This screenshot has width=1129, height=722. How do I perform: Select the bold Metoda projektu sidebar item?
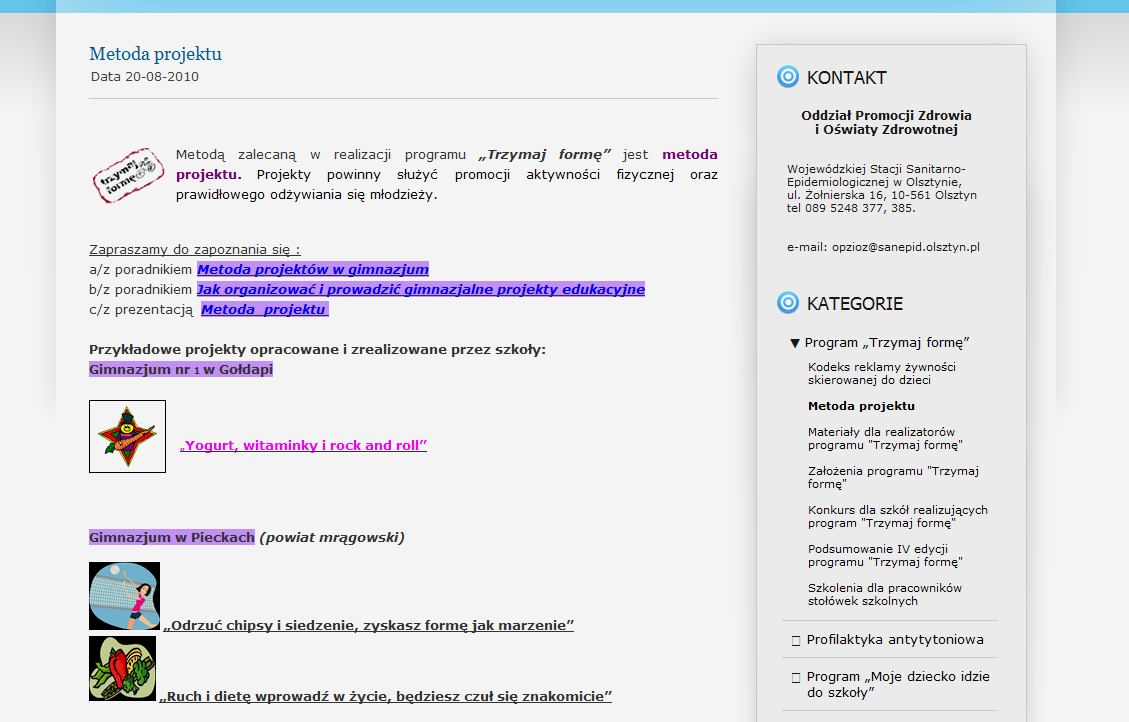[861, 406]
